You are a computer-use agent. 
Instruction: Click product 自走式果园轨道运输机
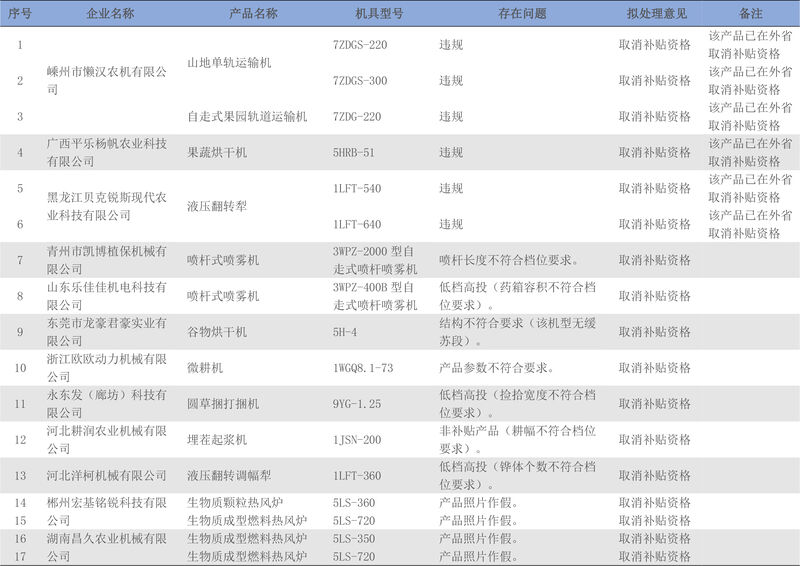pyautogui.click(x=247, y=117)
